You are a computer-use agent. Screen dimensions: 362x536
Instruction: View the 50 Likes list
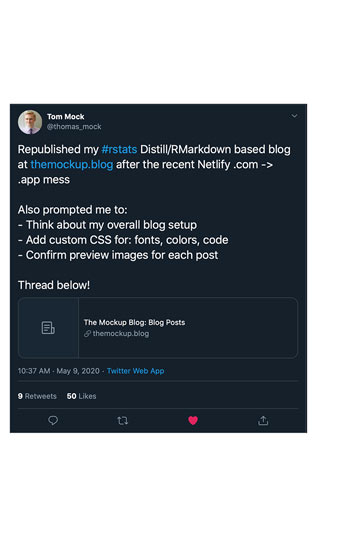coord(81,396)
